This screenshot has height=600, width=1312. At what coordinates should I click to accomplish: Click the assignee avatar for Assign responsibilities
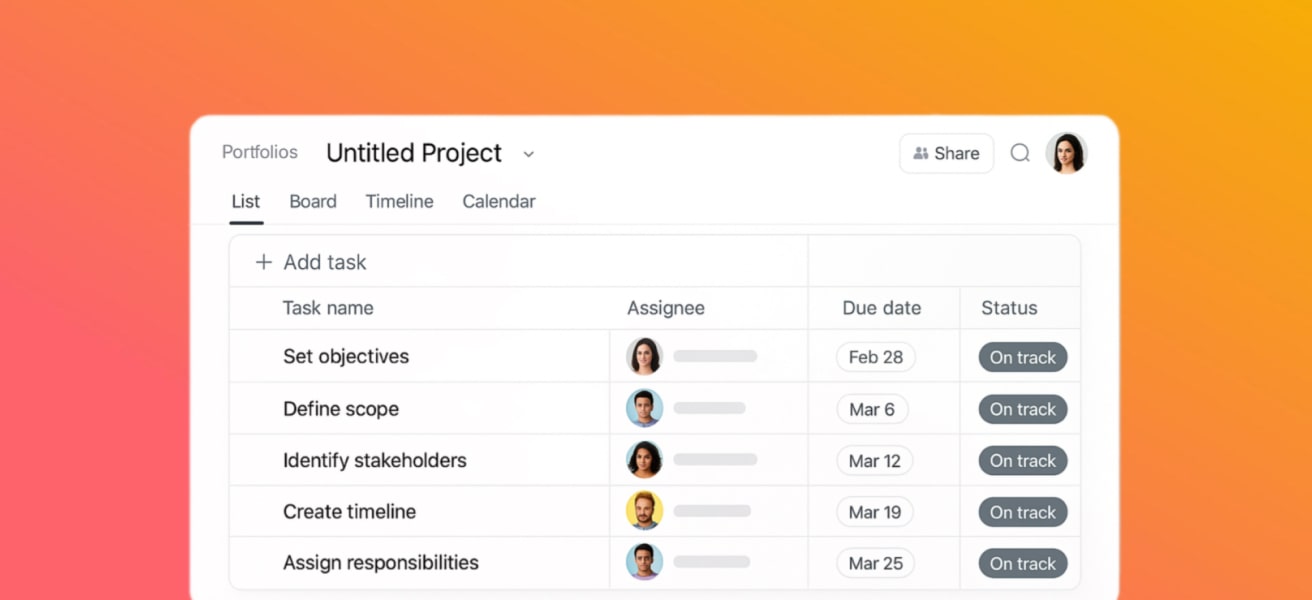645,562
